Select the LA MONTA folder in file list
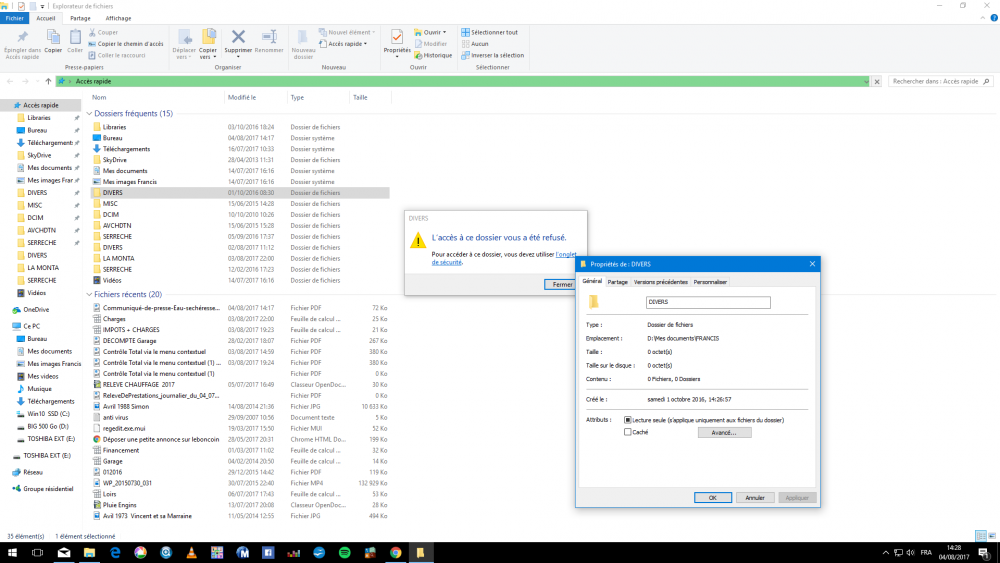1000x563 pixels. point(119,258)
